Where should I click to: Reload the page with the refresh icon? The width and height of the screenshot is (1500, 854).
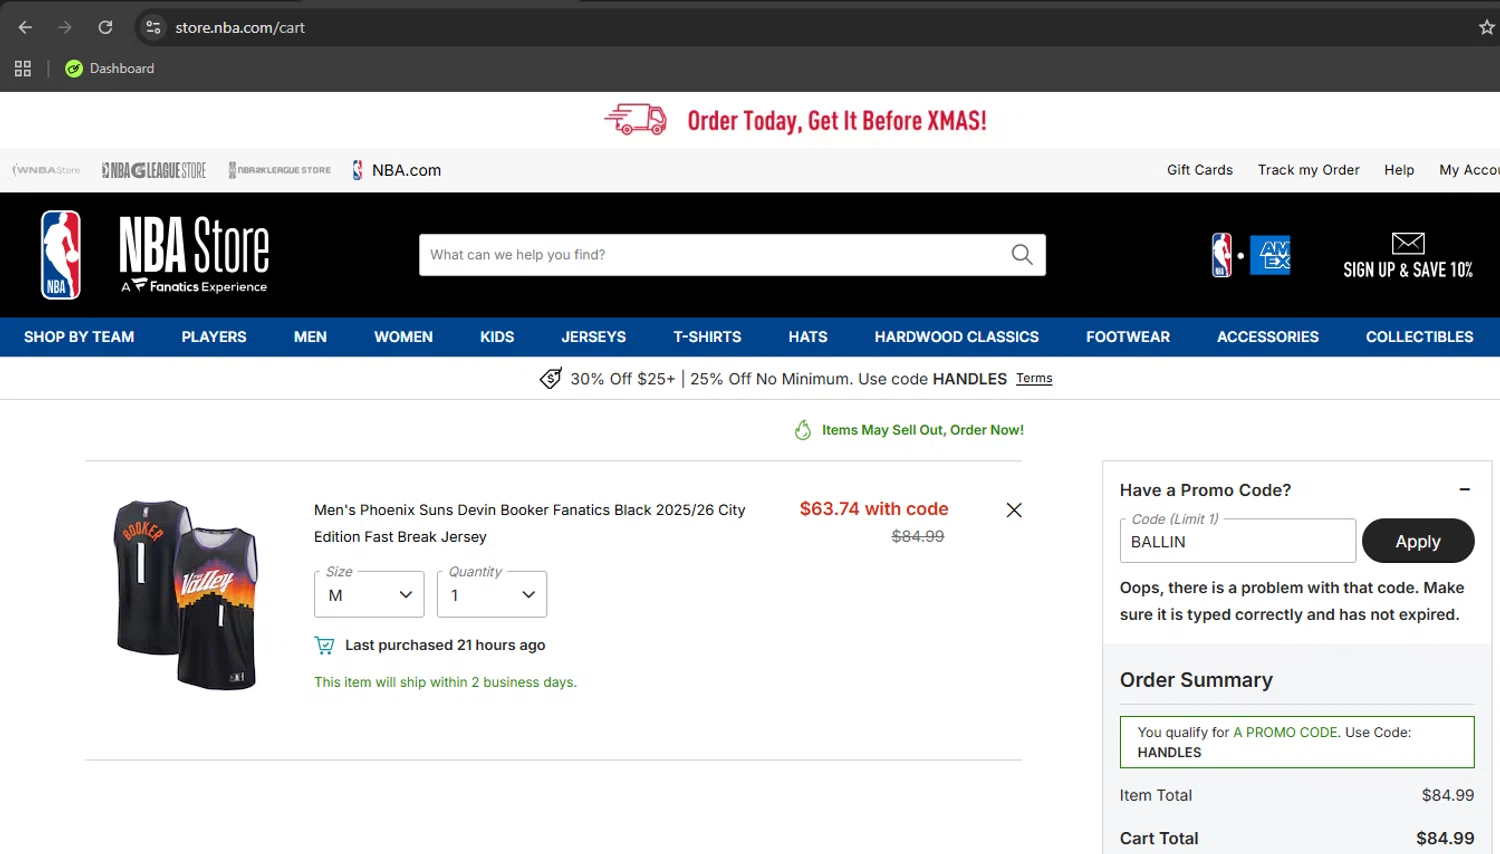click(x=105, y=27)
